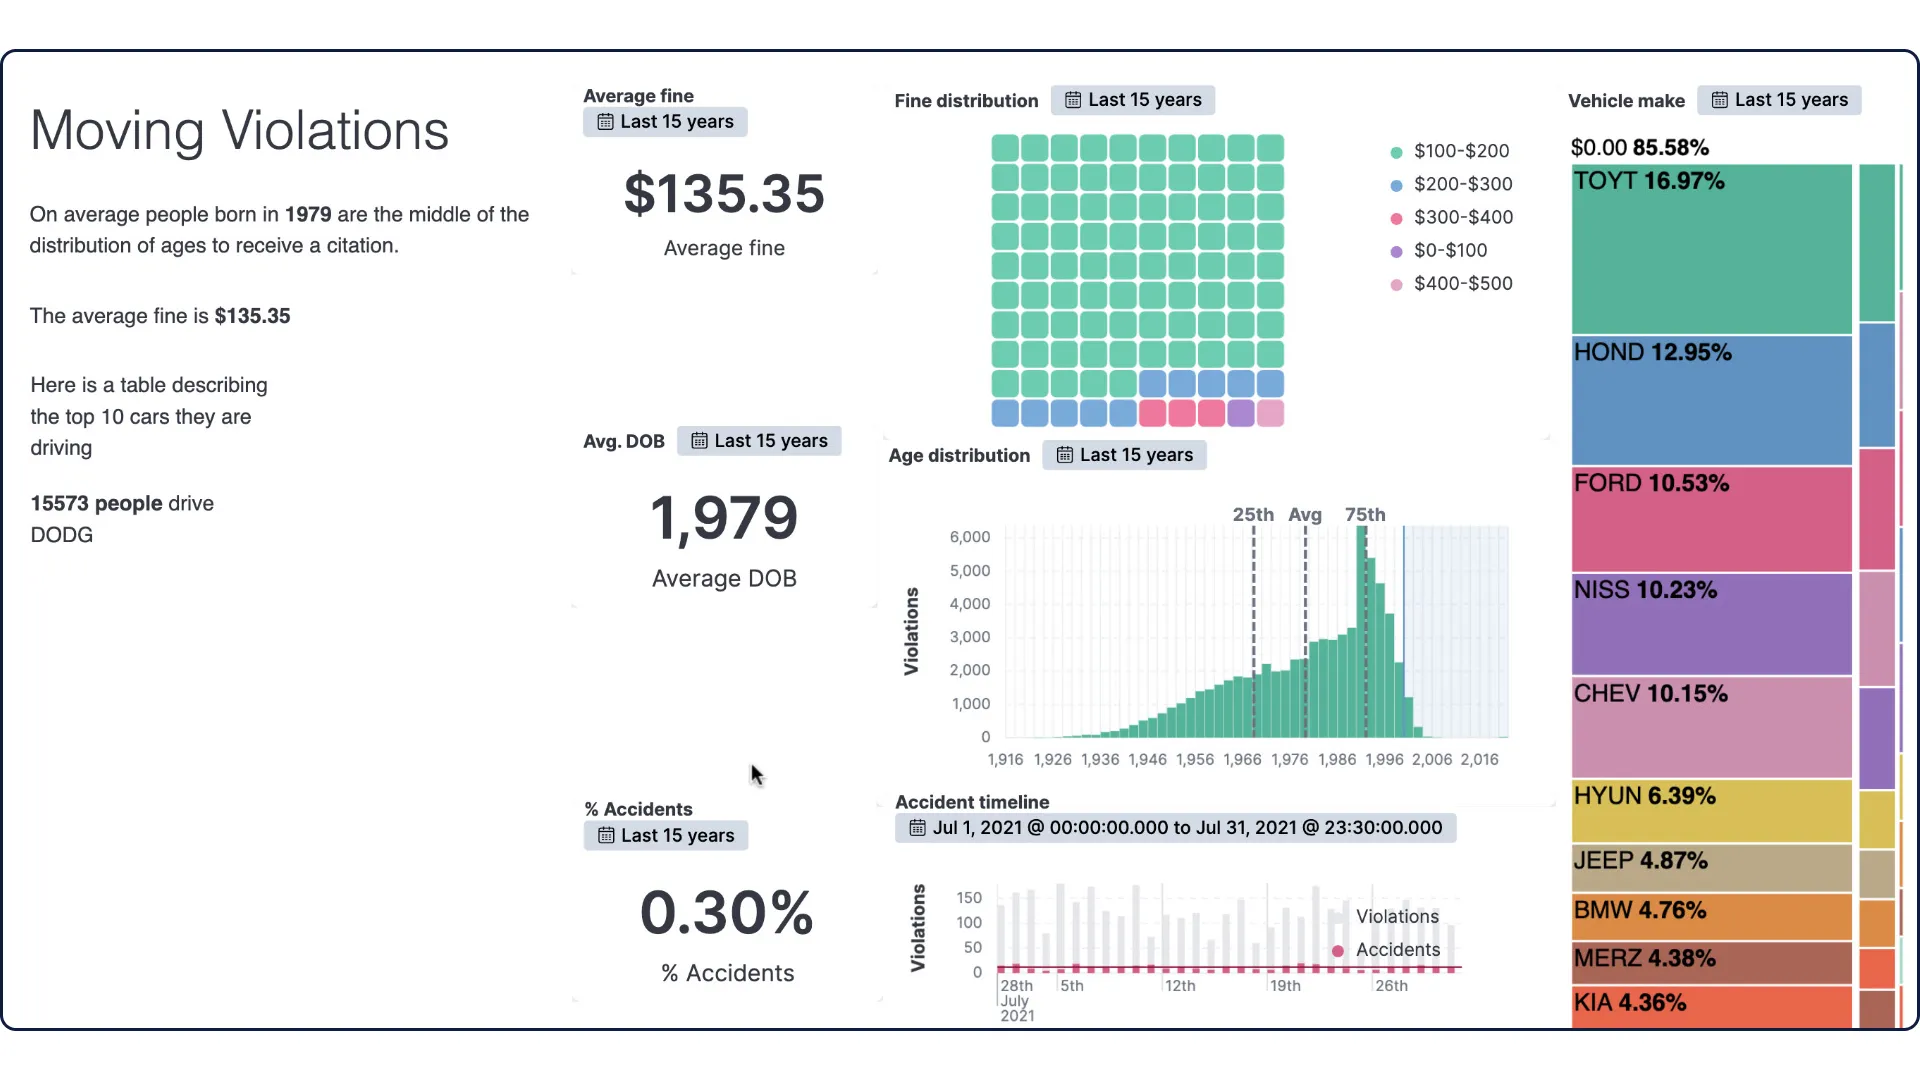
Task: Toggle the $100-$200 legend item
Action: (1461, 151)
